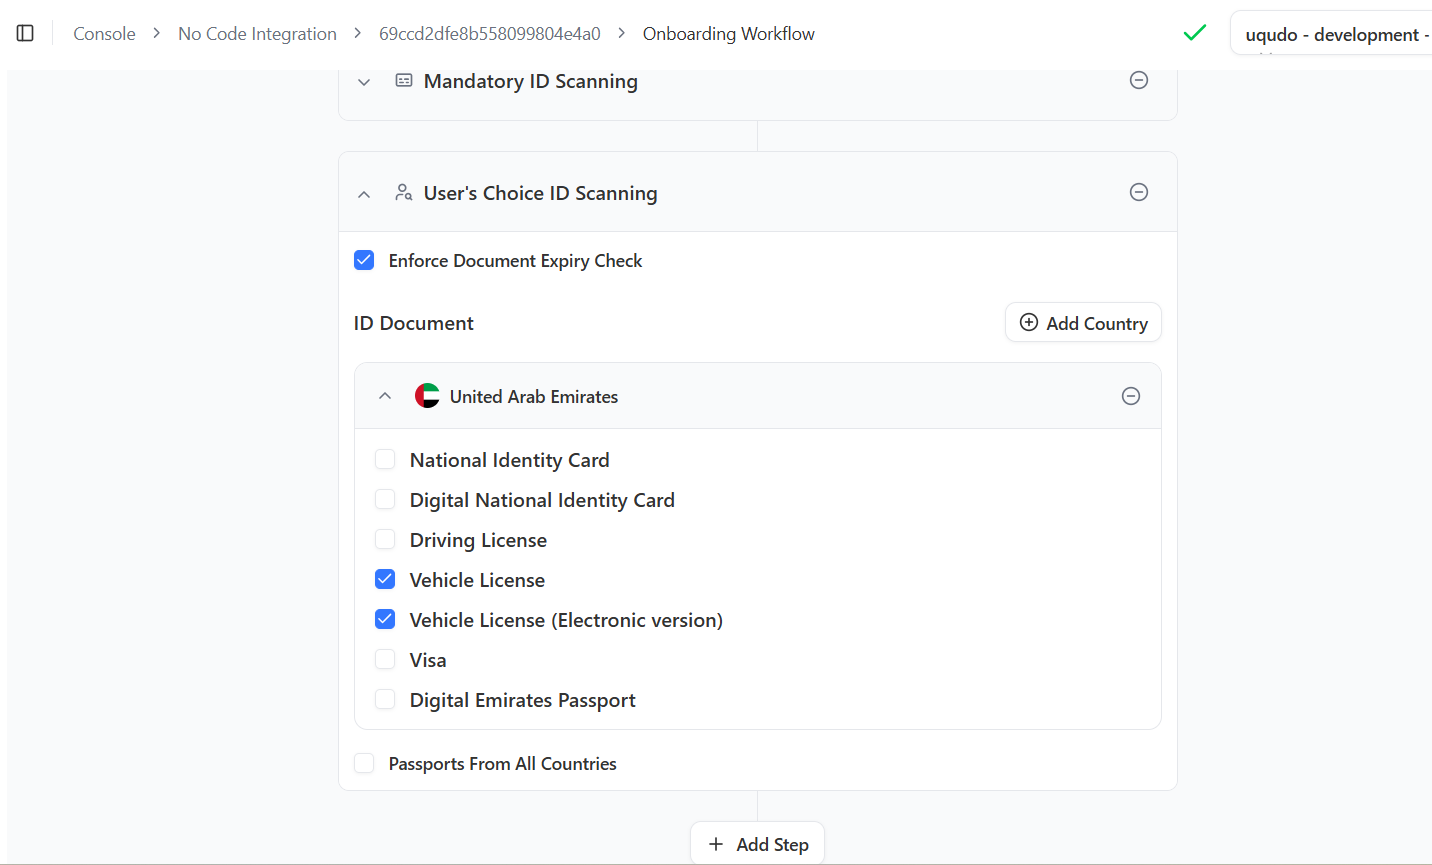Click the United Arab Emirates flag icon
This screenshot has width=1432, height=865.
pyautogui.click(x=427, y=396)
